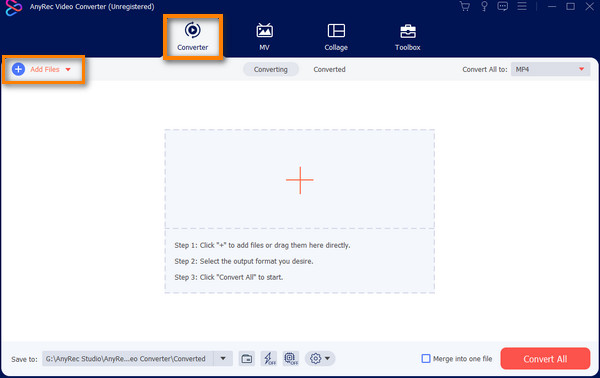600x378 pixels.
Task: Show the Converting list
Action: tap(271, 69)
